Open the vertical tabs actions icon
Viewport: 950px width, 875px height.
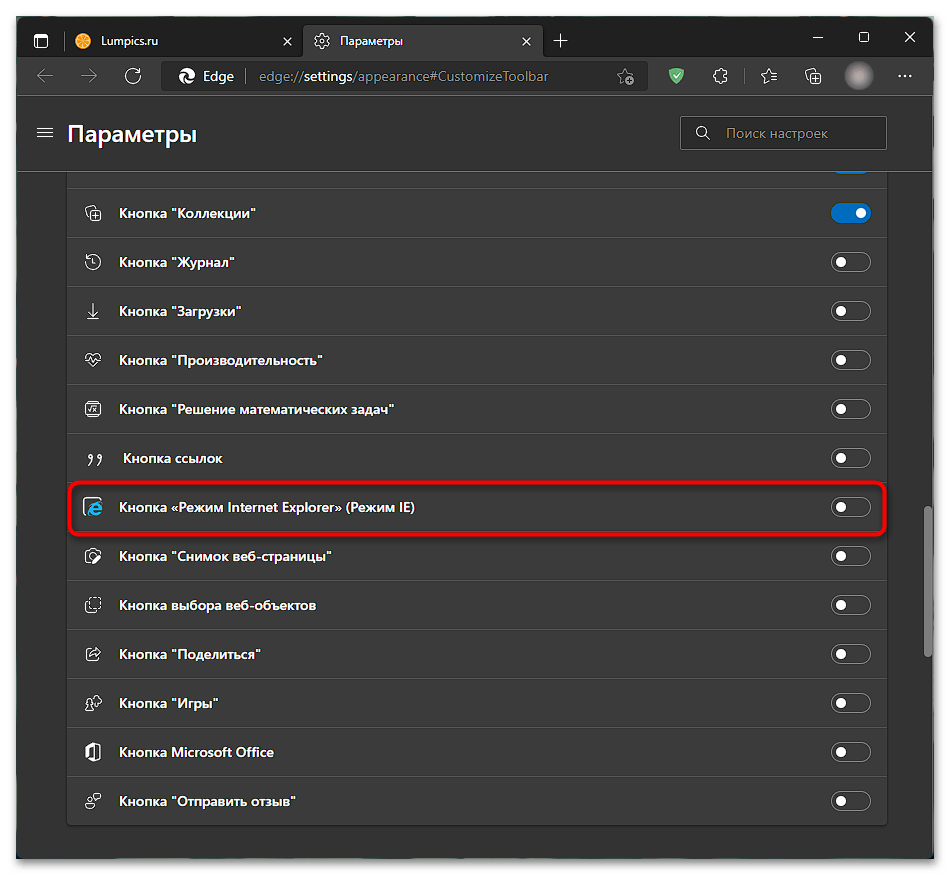pyautogui.click(x=41, y=41)
